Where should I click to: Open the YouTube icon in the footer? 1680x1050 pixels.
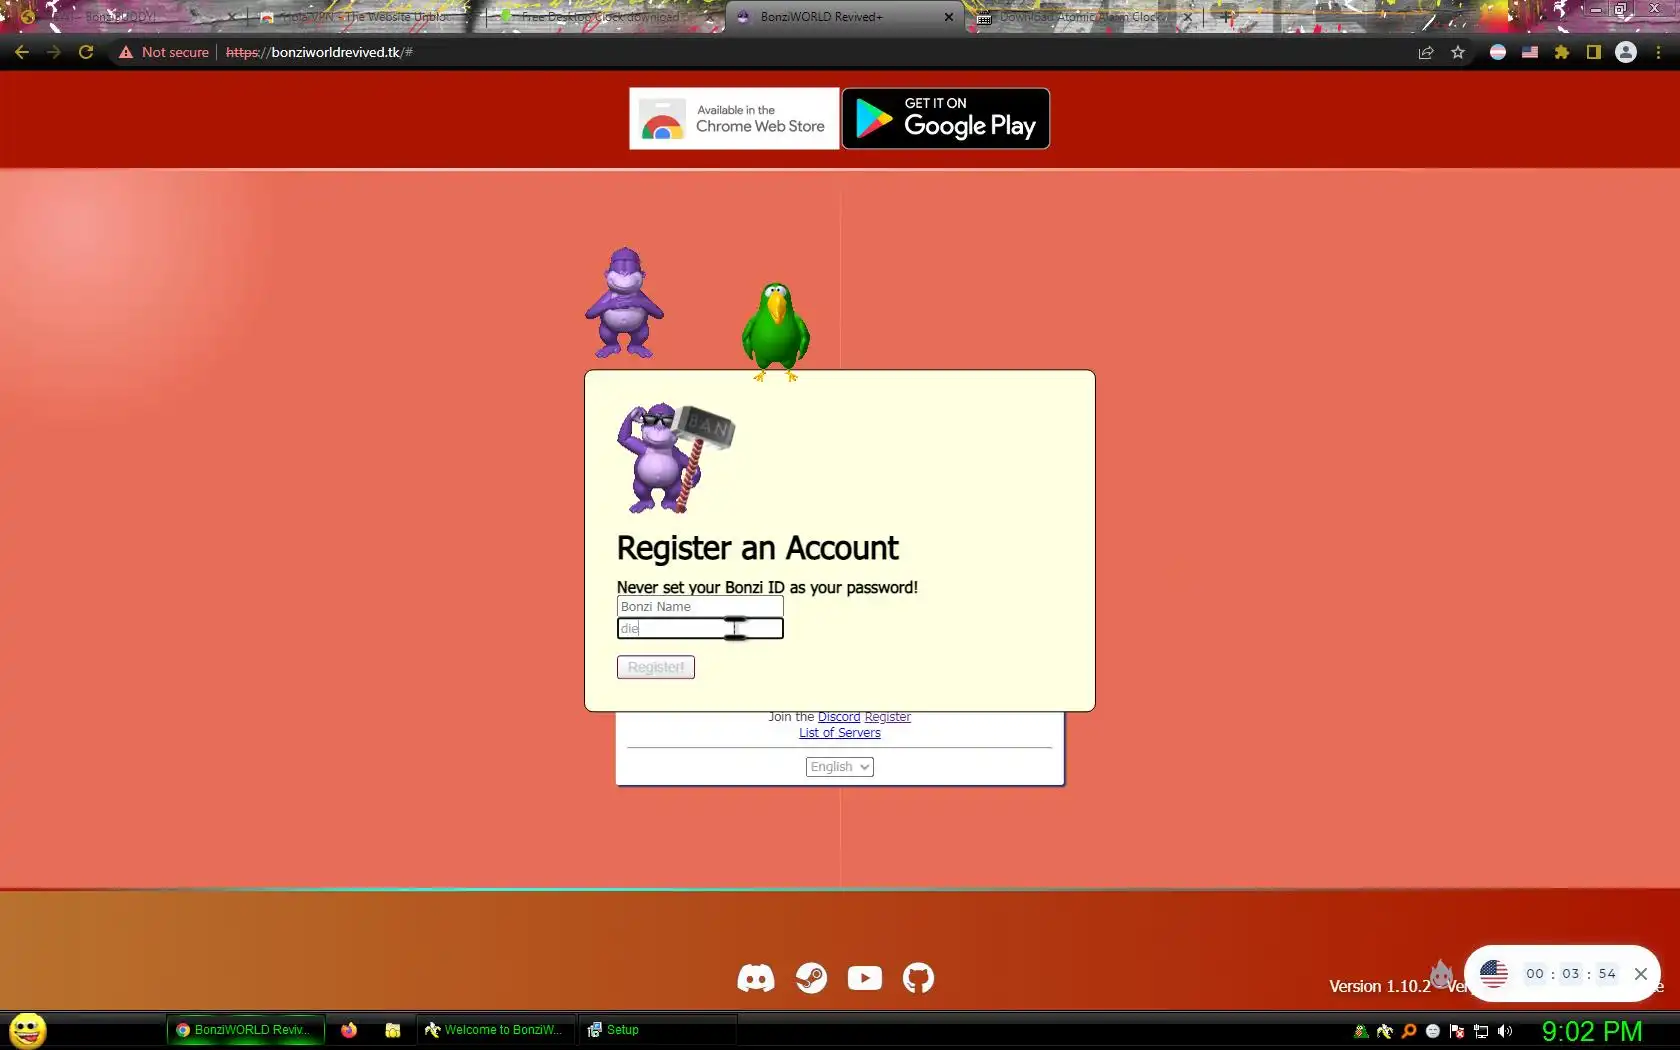point(865,978)
